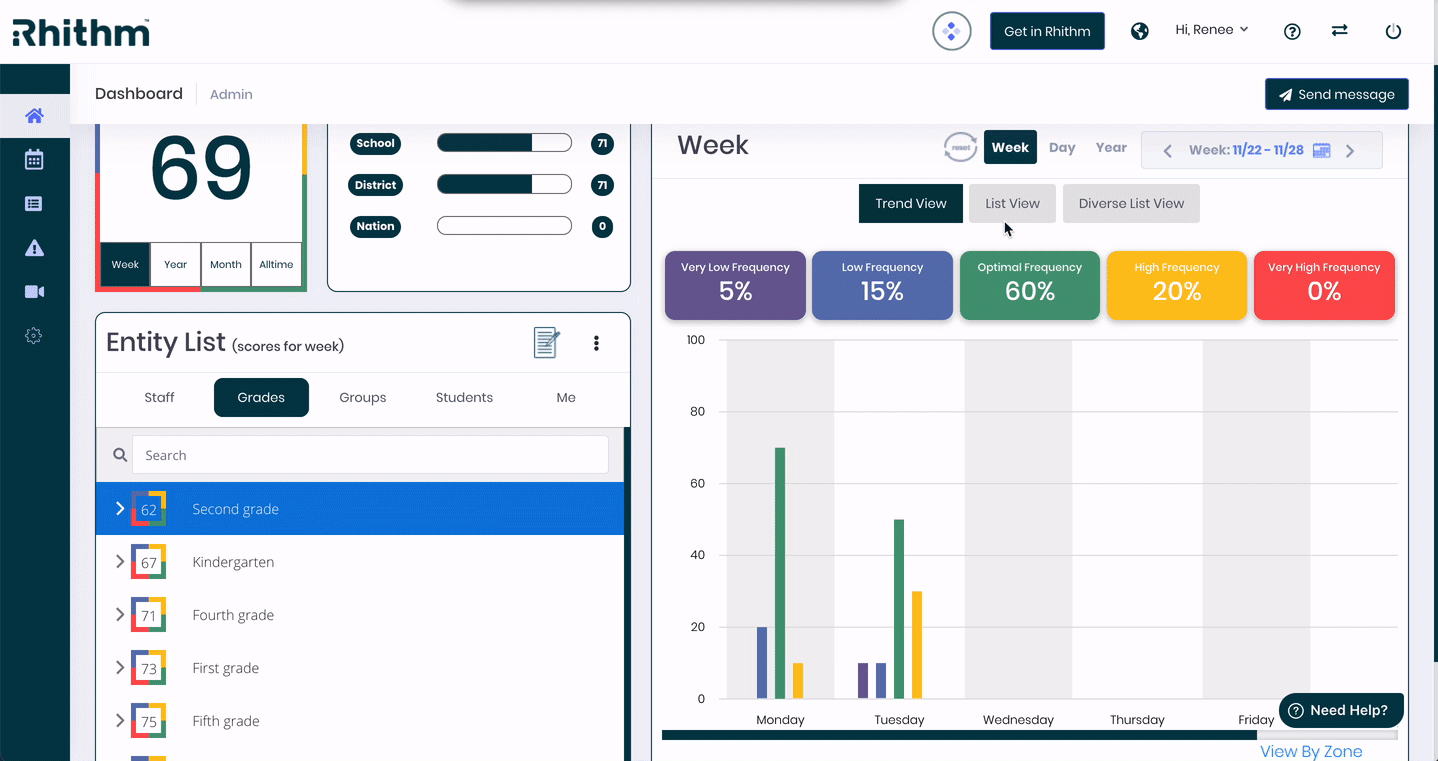
Task: Expand the Kindergarten row
Action: pos(120,562)
